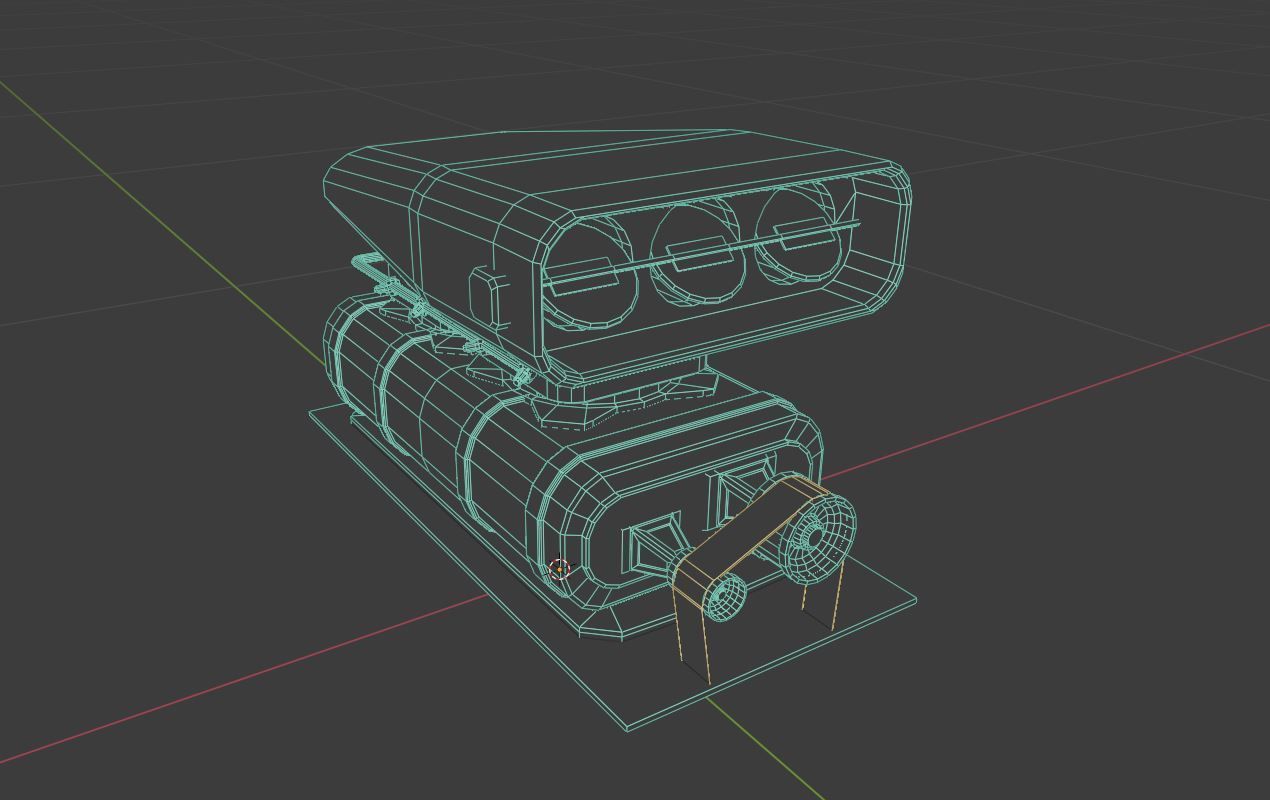1270x800 pixels.
Task: Select the small rounded box on scoop side
Action: pyautogui.click(x=489, y=297)
